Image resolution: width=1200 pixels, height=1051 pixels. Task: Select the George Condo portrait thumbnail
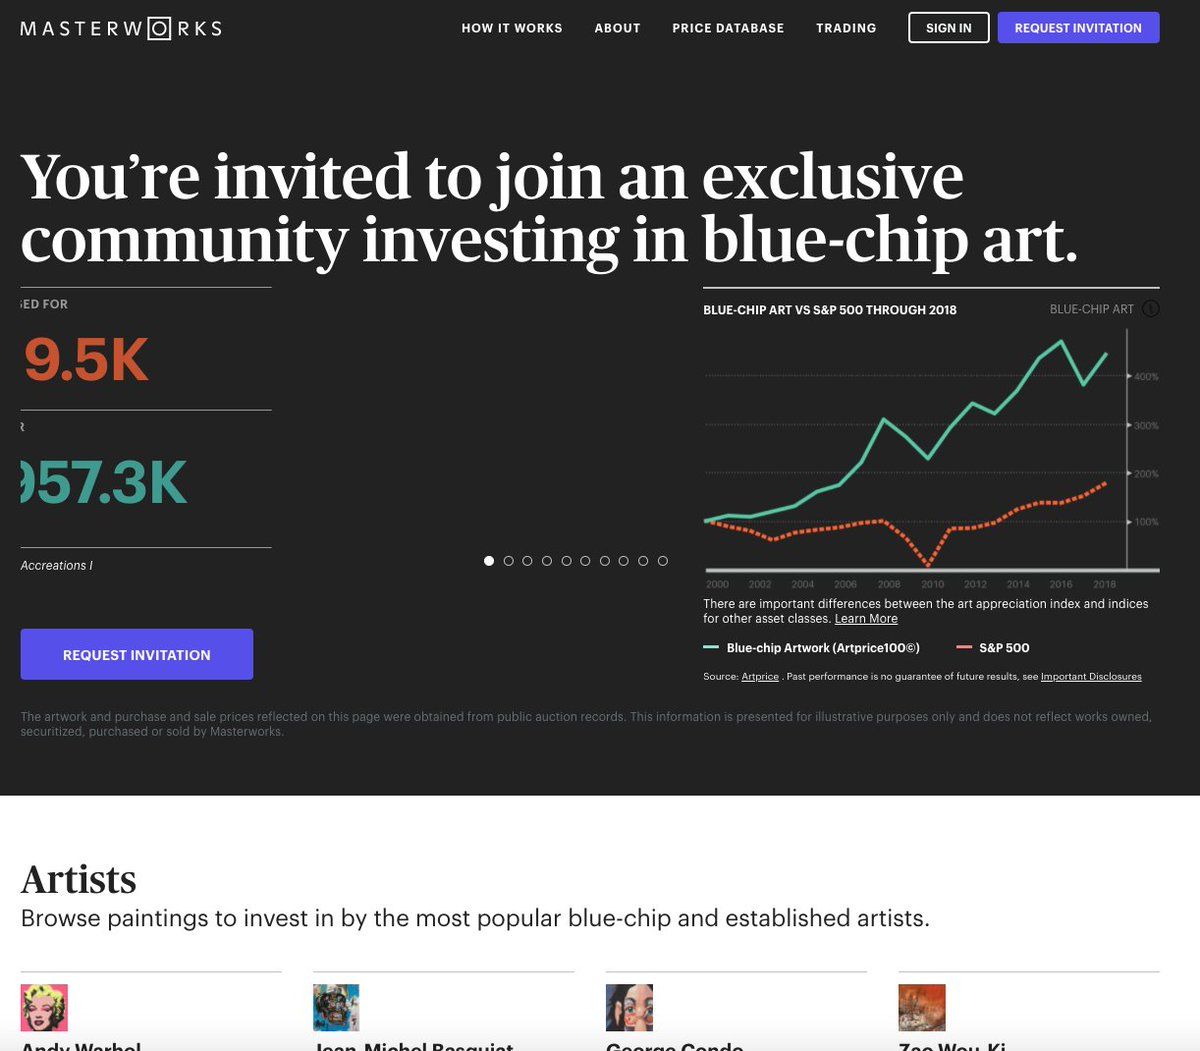pos(629,1007)
